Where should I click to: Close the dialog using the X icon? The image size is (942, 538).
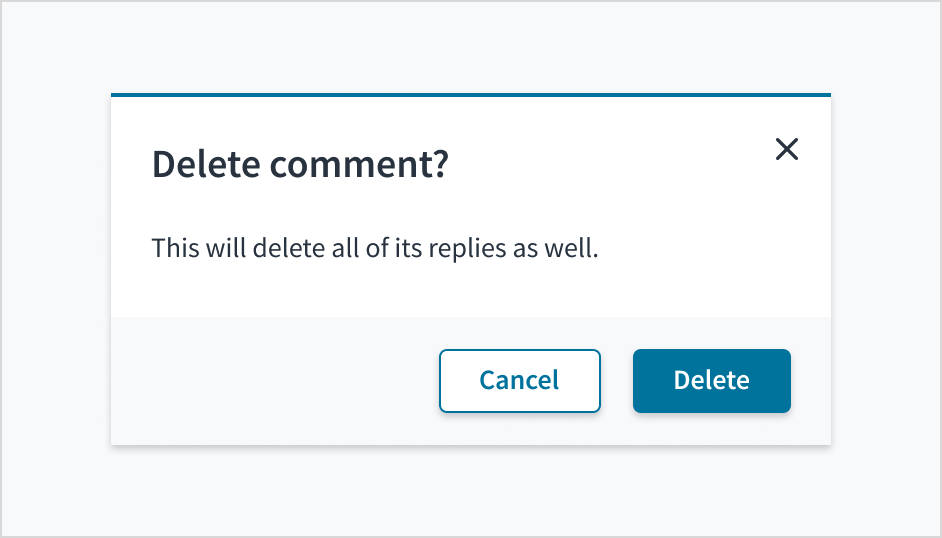(787, 150)
